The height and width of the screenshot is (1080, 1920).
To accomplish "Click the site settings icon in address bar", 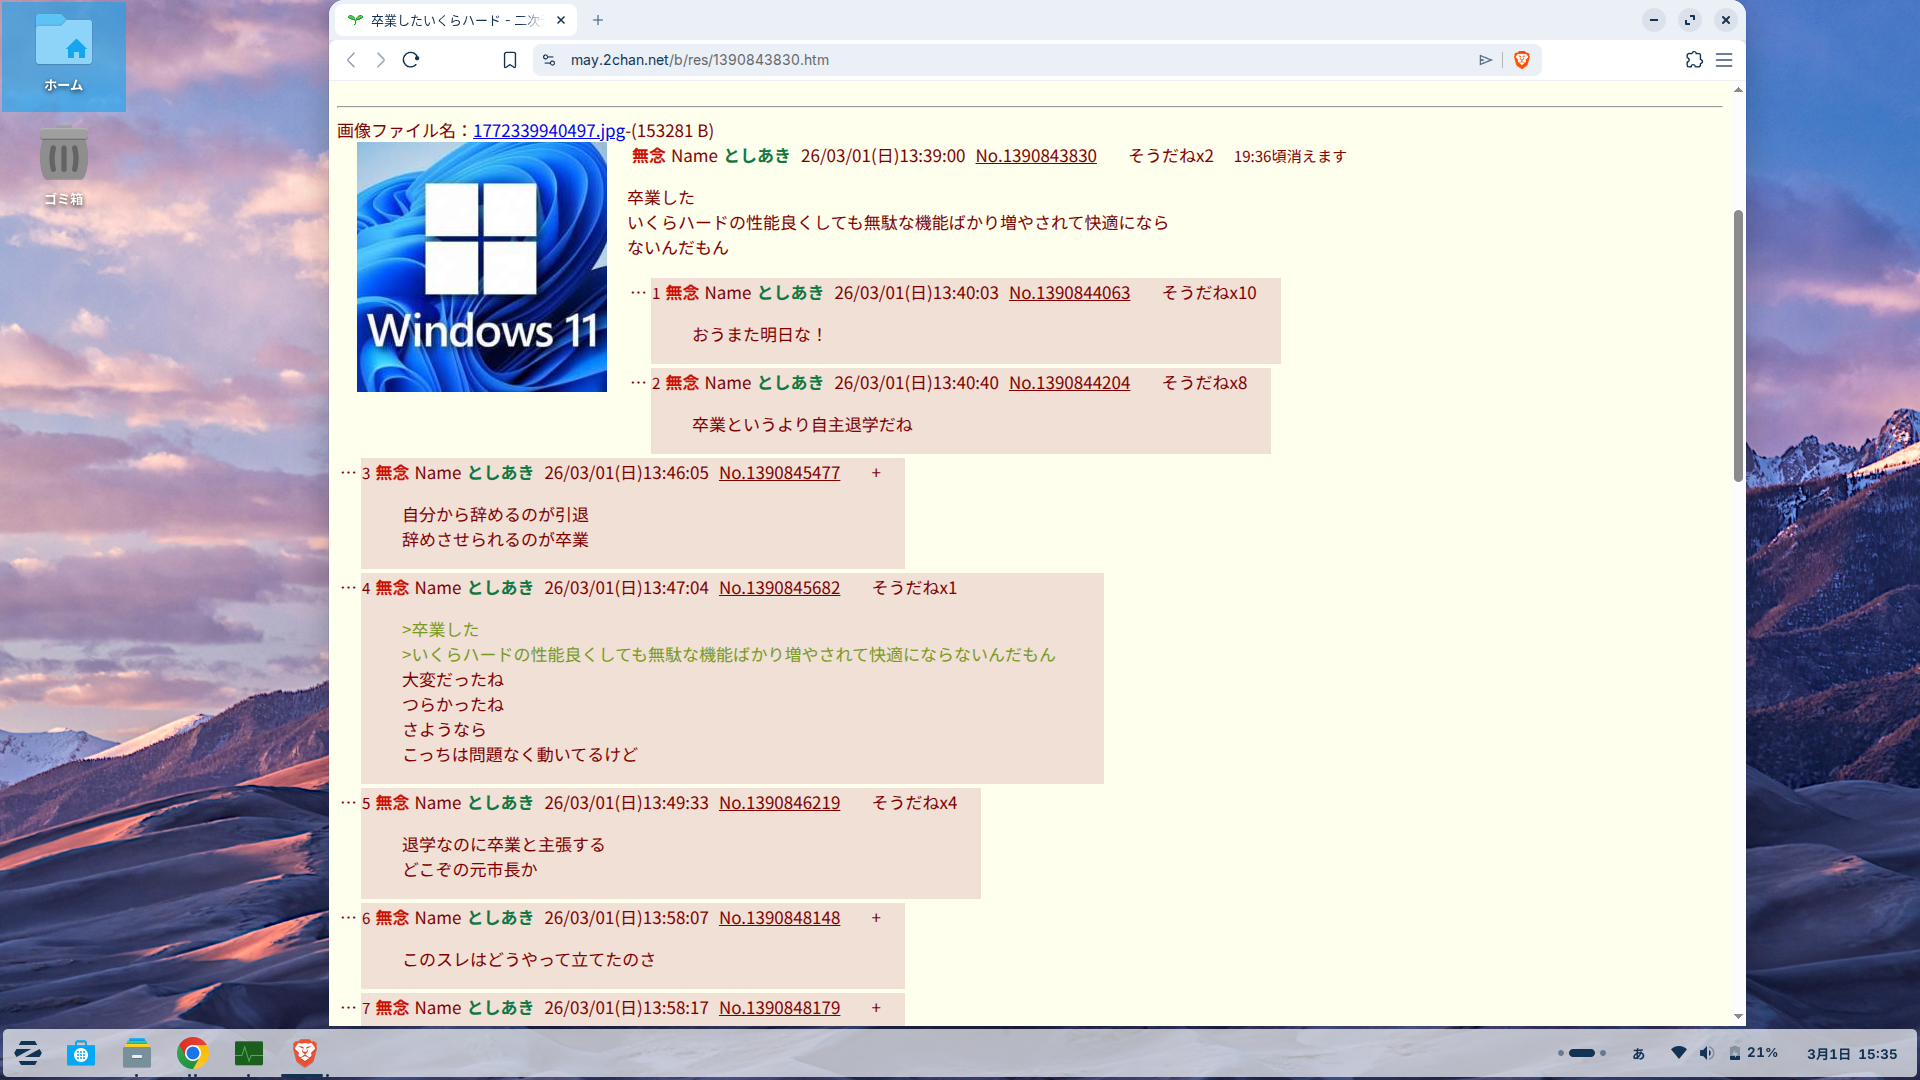I will coord(549,60).
